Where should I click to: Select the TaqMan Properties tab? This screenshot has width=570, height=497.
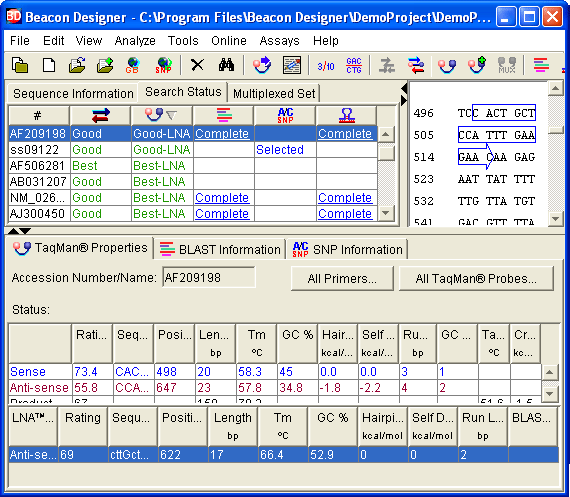tap(80, 248)
